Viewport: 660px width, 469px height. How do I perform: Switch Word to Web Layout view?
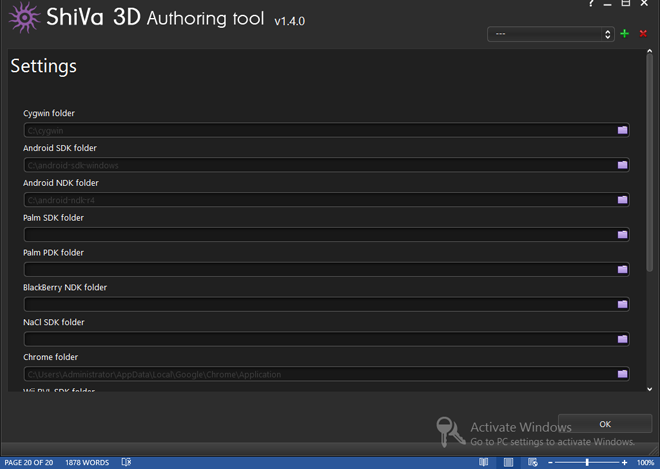pos(532,462)
